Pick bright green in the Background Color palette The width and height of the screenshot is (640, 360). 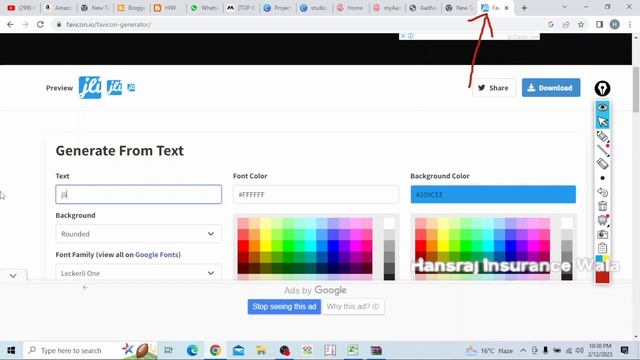click(x=465, y=245)
